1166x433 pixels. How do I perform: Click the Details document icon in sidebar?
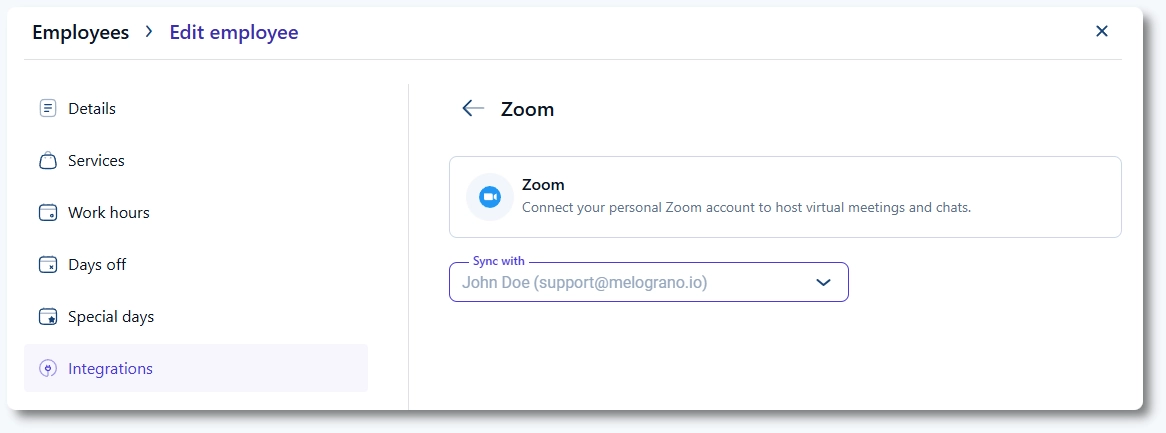pos(47,108)
